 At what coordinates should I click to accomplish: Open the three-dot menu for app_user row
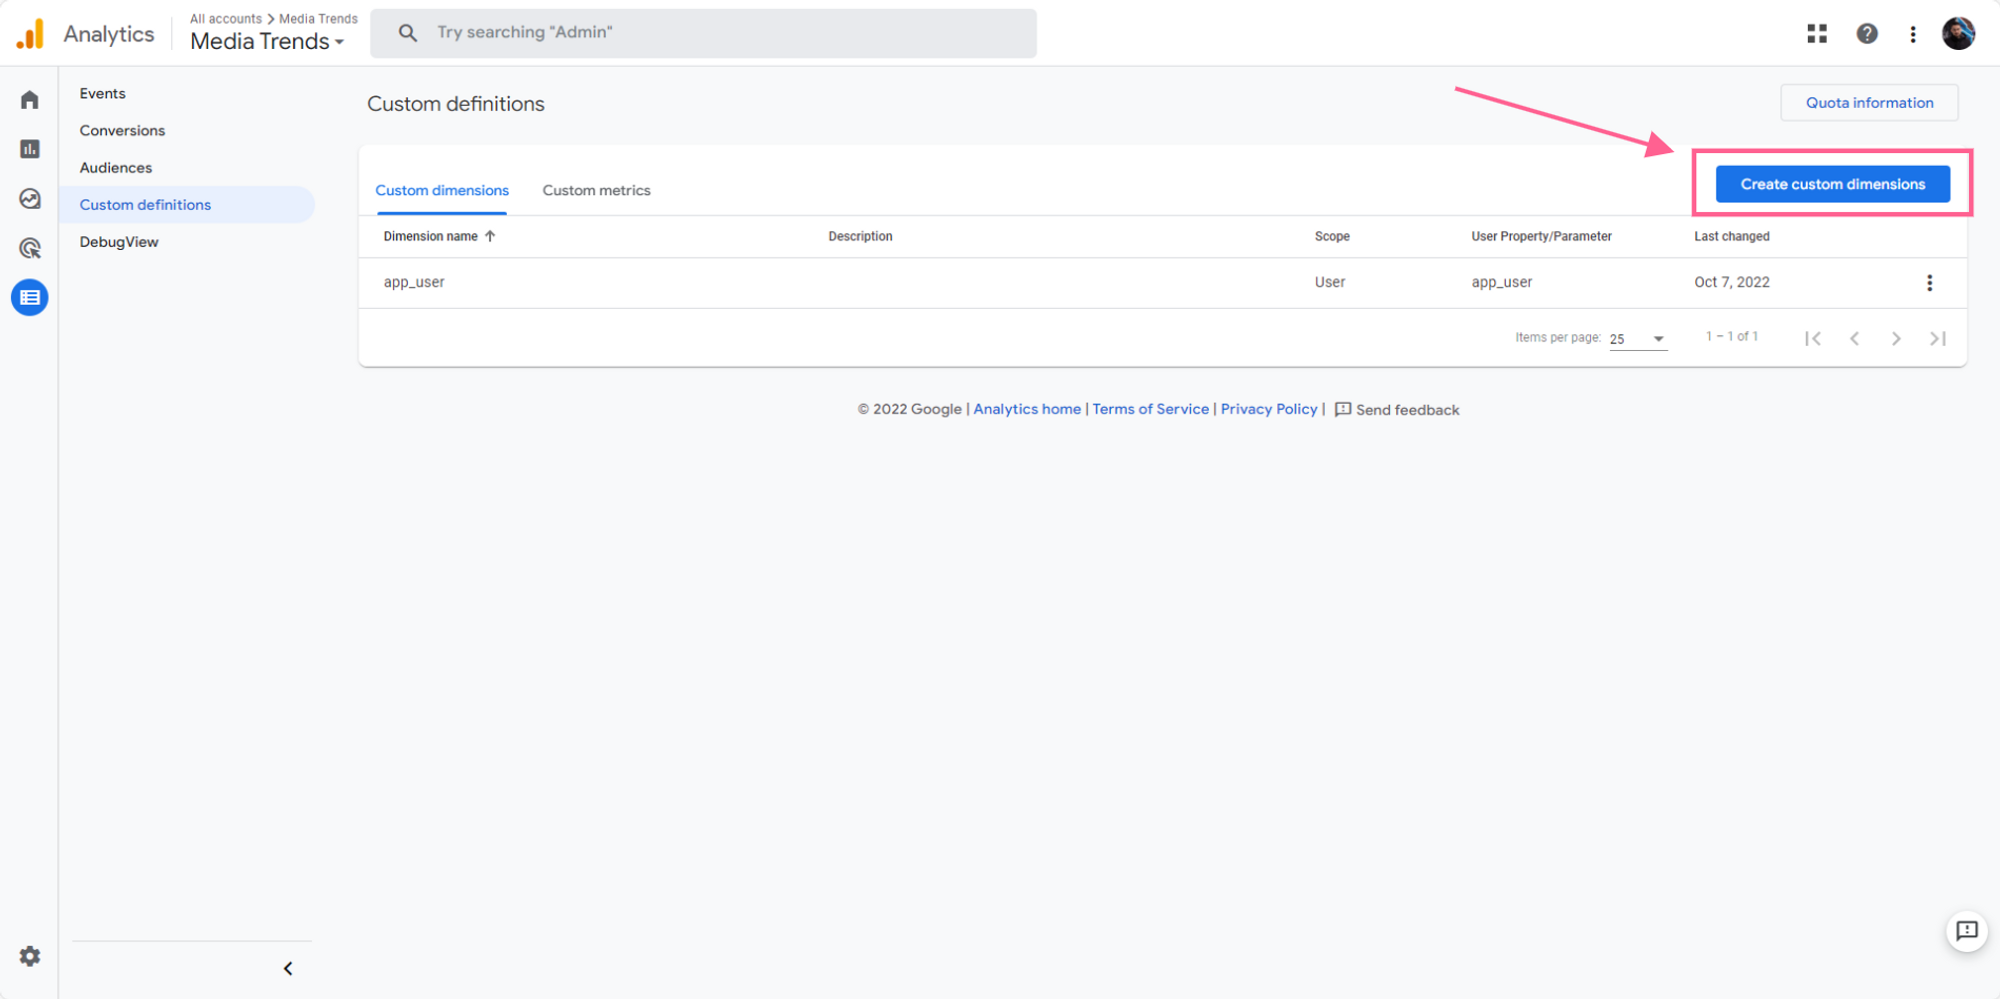(x=1929, y=283)
